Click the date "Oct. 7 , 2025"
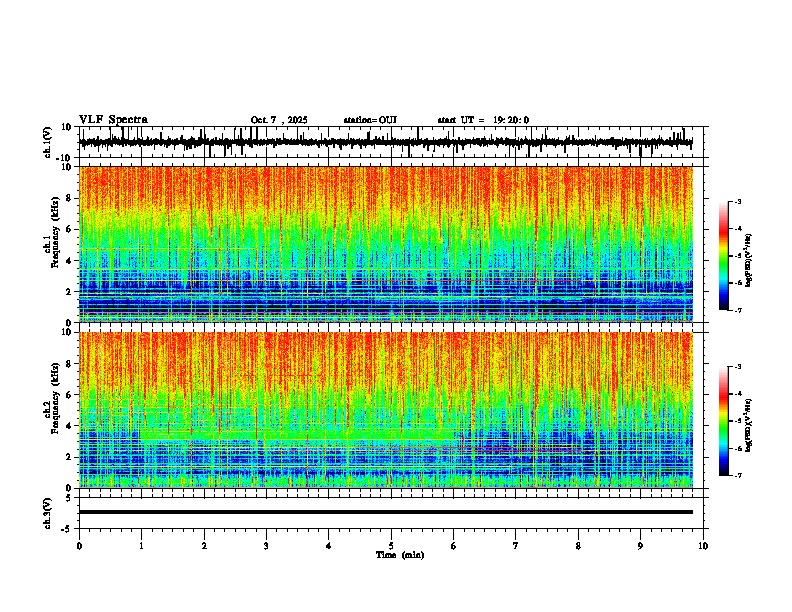Image resolution: width=792 pixels, height=612 pixels. [279, 120]
